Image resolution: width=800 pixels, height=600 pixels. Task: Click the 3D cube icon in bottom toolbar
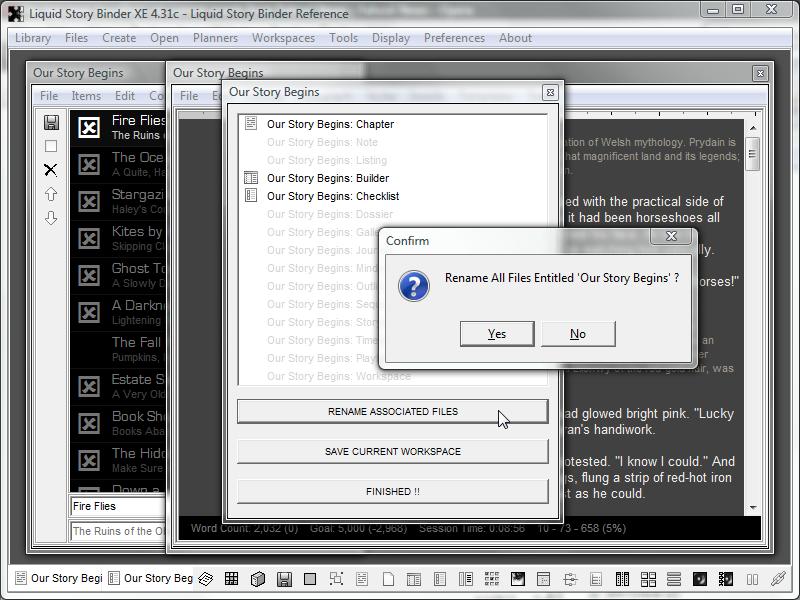tap(257, 579)
